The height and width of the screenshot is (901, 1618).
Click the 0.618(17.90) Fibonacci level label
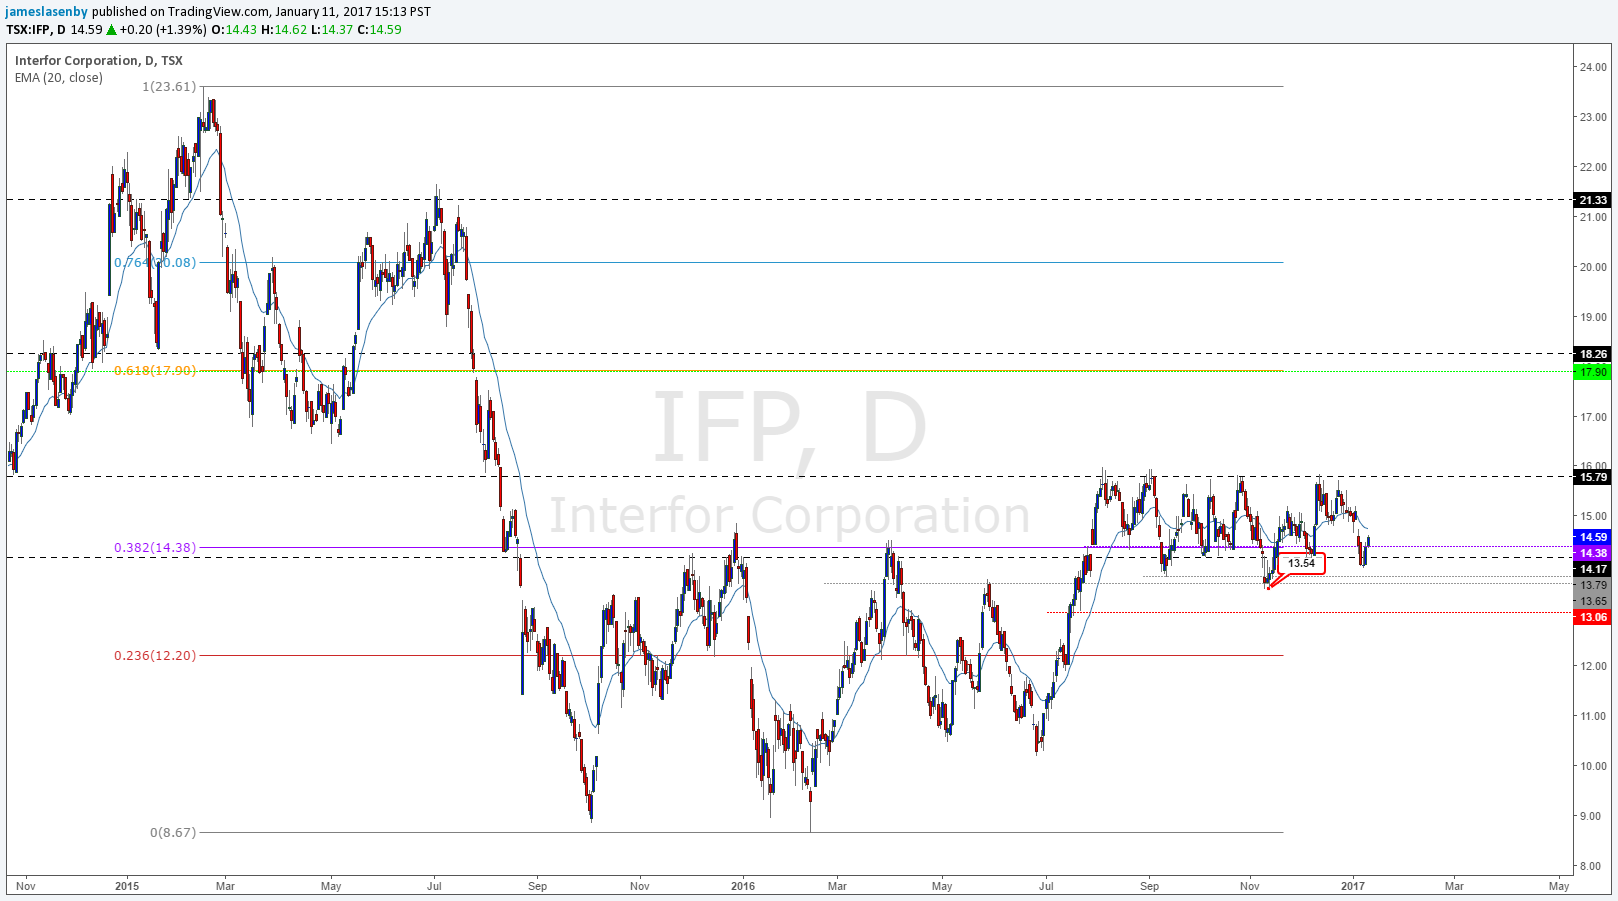(x=155, y=371)
